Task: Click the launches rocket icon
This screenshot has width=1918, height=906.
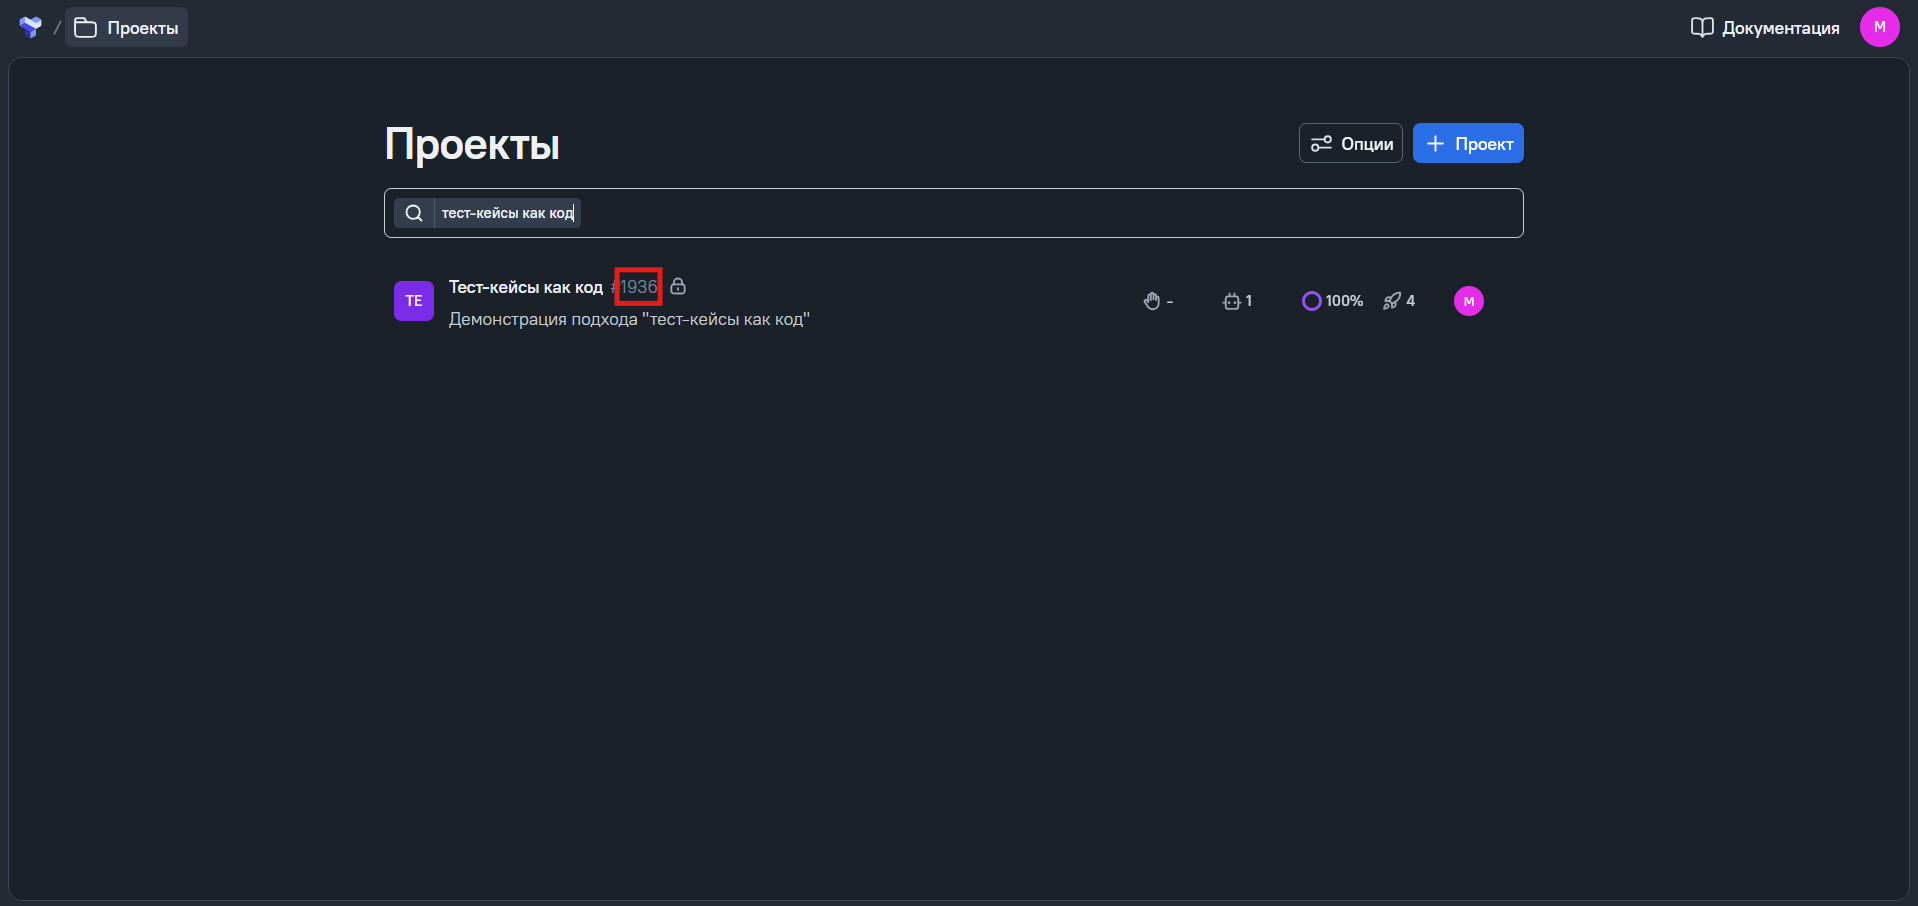Action: point(1392,301)
